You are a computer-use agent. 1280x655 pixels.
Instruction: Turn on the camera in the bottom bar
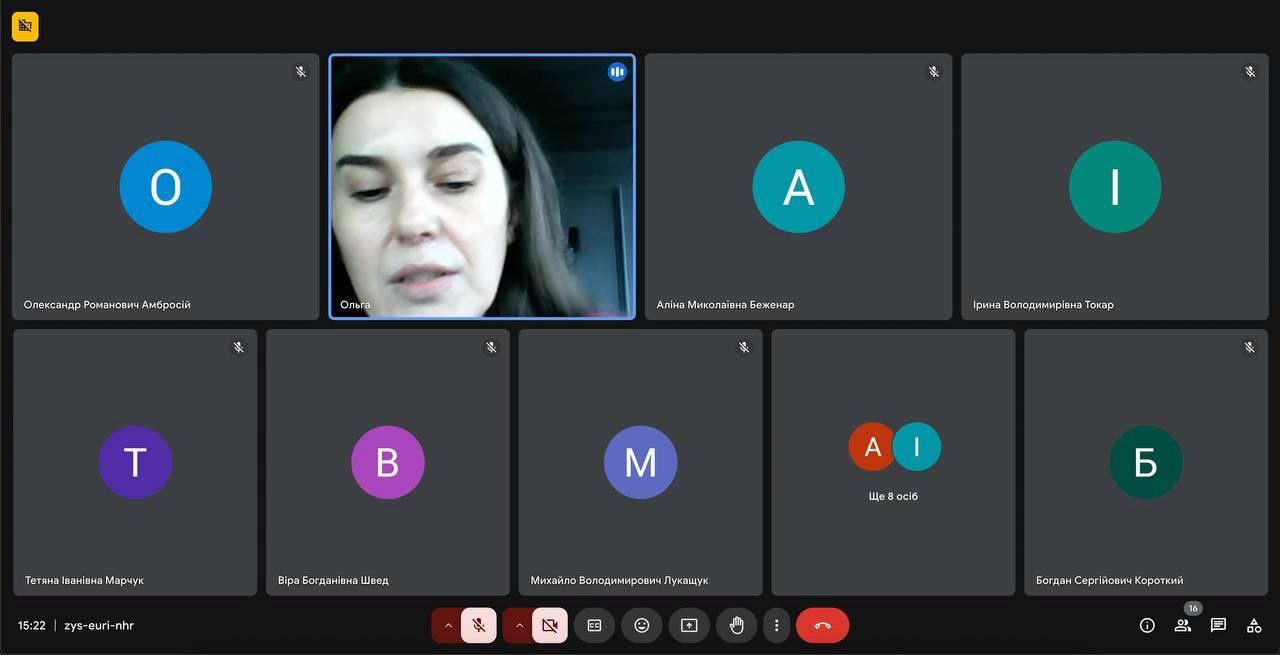549,625
